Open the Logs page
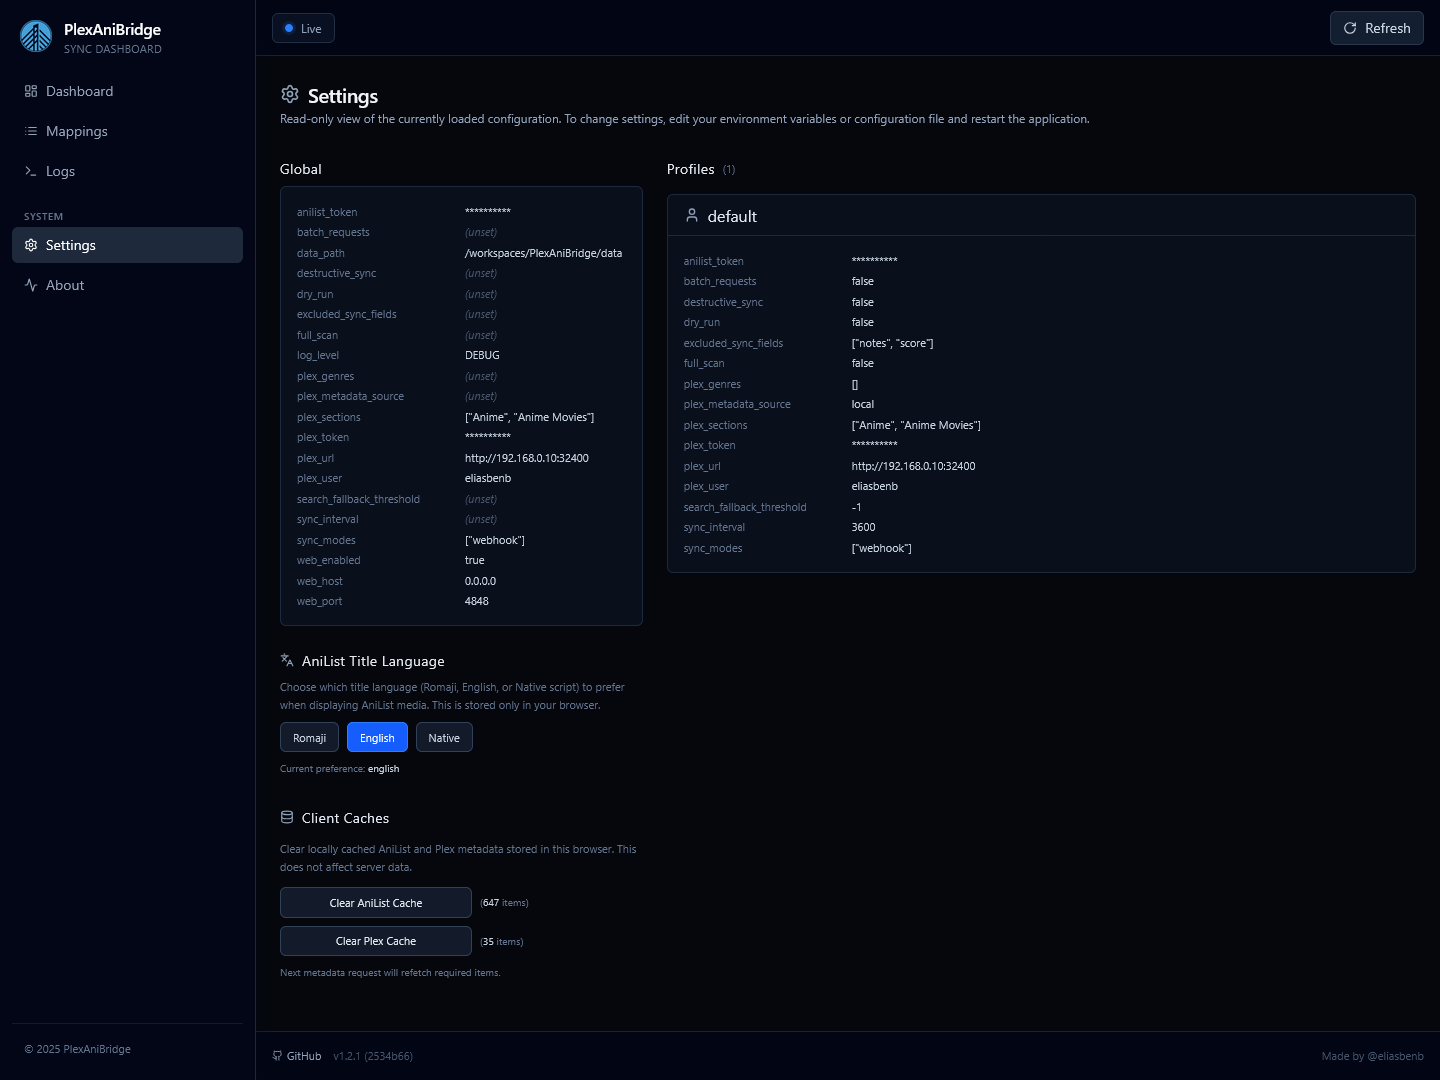Screen dimensions: 1440x1080 click(x=127, y=171)
